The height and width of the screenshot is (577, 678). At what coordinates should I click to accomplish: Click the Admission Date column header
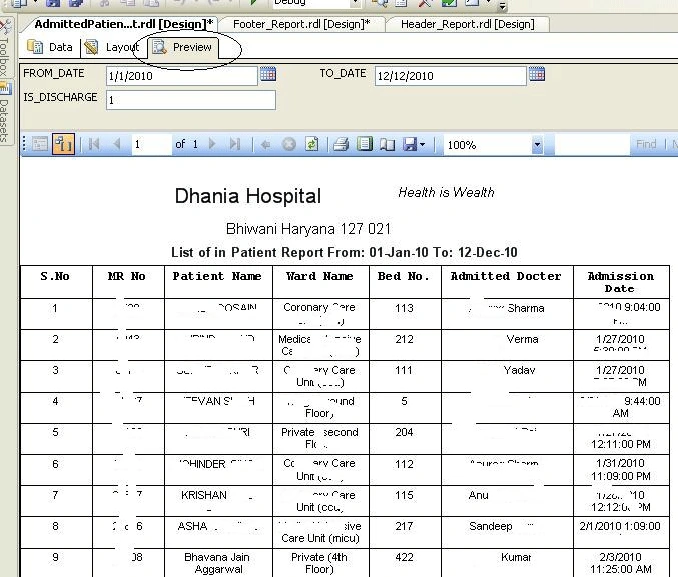pyautogui.click(x=621, y=282)
